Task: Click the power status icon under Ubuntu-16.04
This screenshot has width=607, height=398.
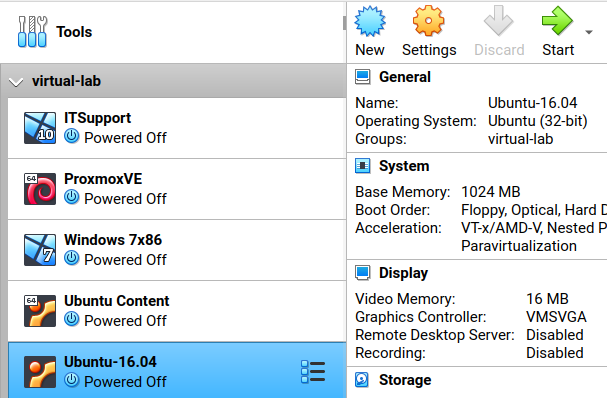Action: click(x=72, y=380)
